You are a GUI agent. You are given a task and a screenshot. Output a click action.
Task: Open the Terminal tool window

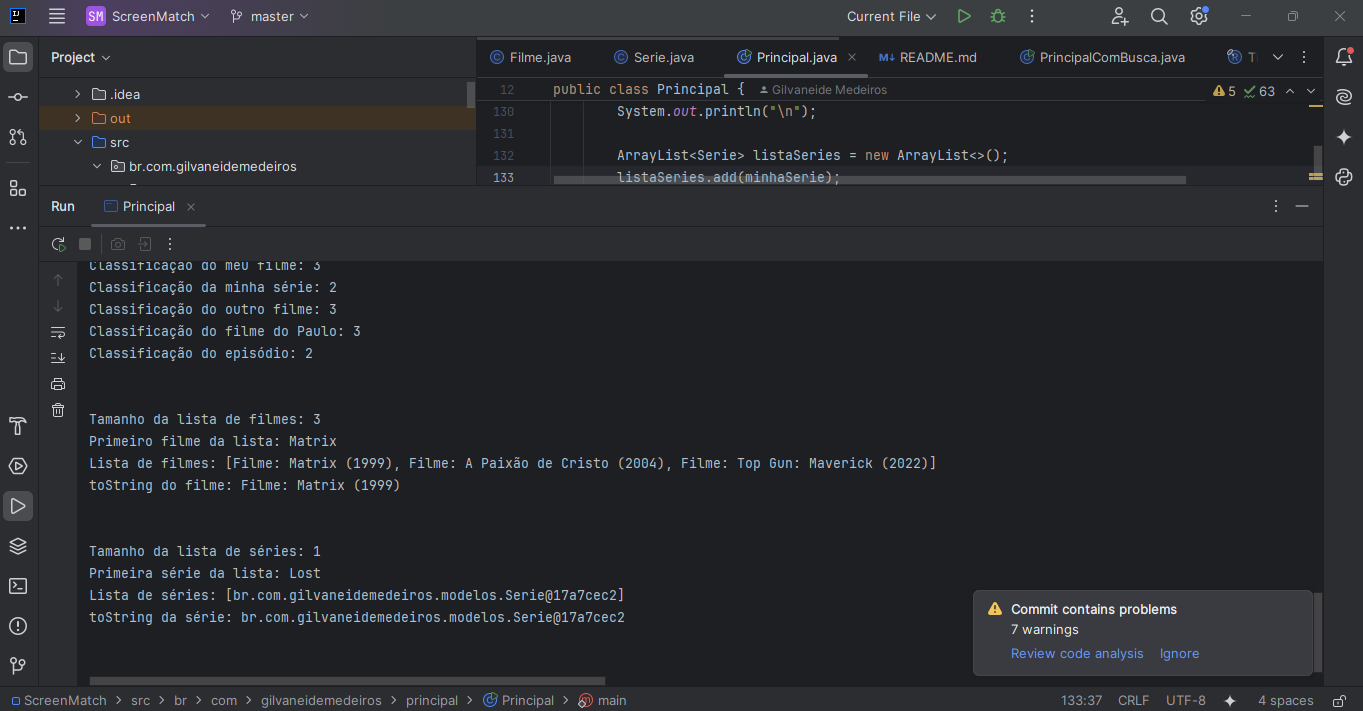tap(18, 586)
